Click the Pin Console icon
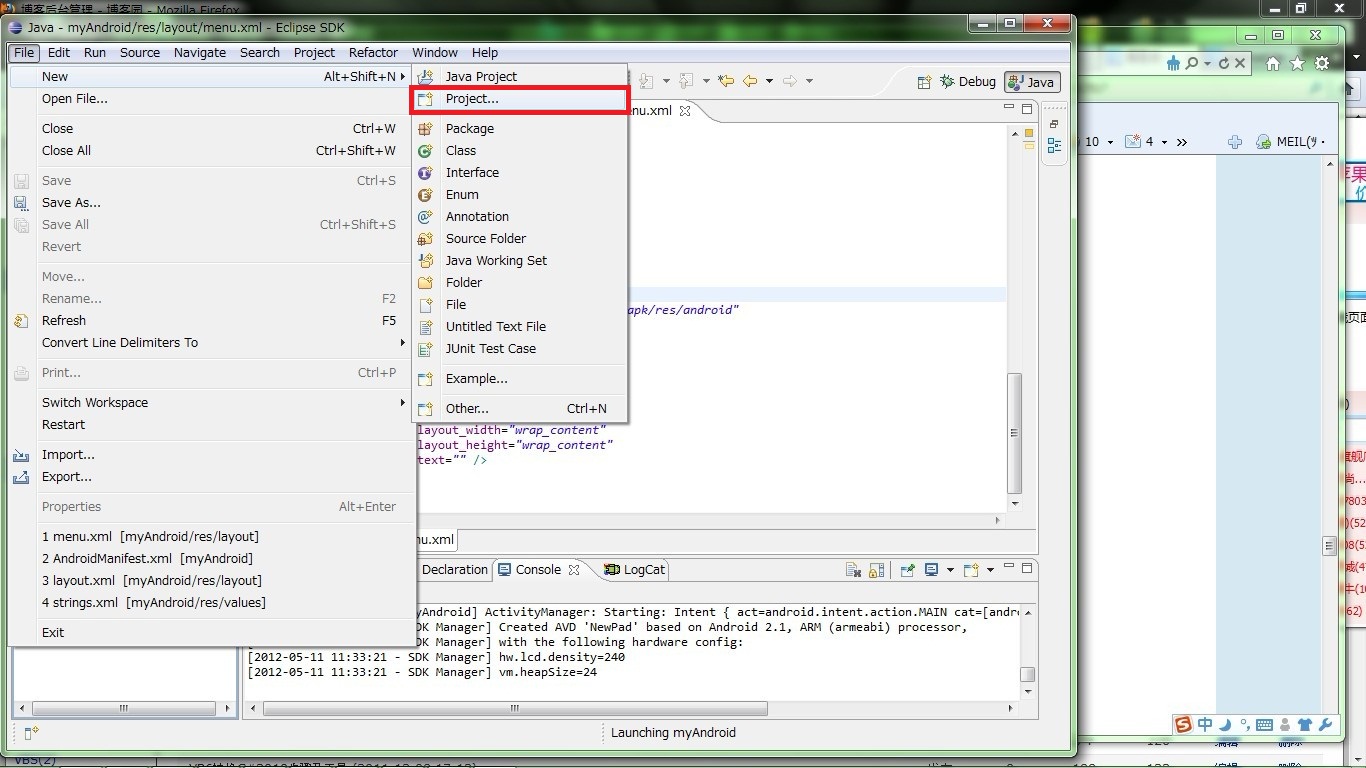Viewport: 1366px width, 768px height. pyautogui.click(x=907, y=570)
